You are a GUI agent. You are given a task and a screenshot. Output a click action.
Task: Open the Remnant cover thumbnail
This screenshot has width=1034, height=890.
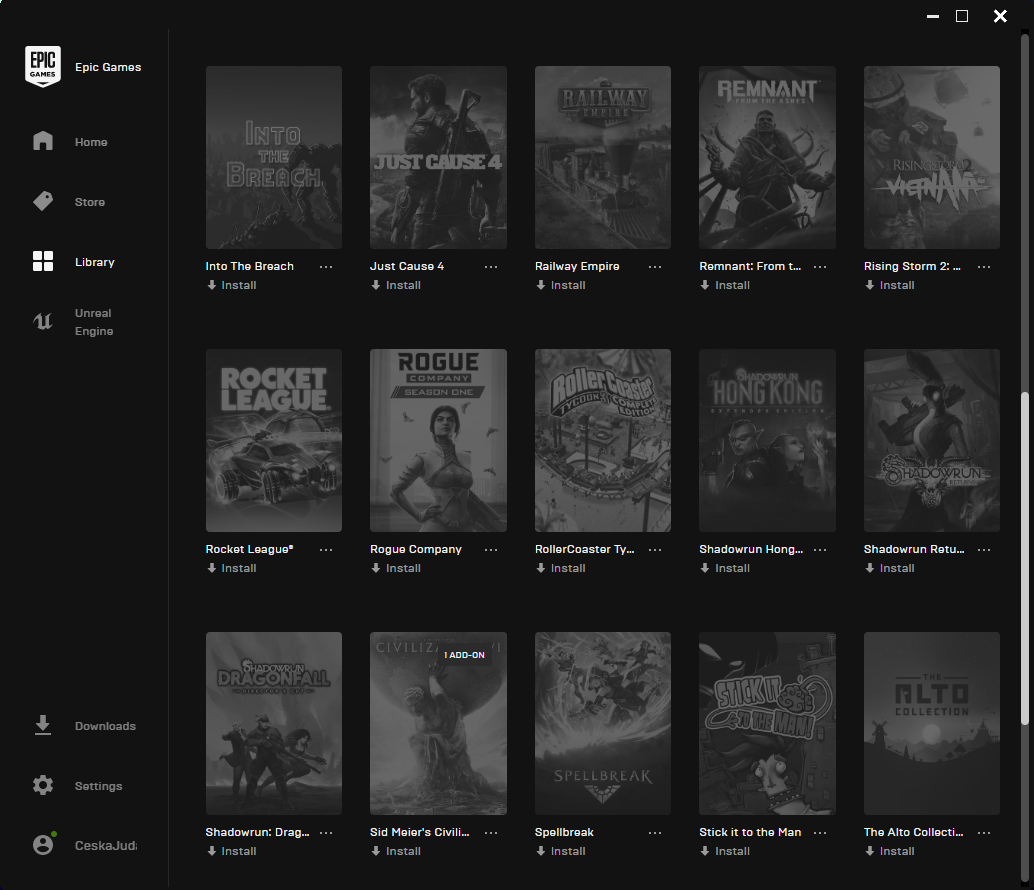(x=768, y=158)
